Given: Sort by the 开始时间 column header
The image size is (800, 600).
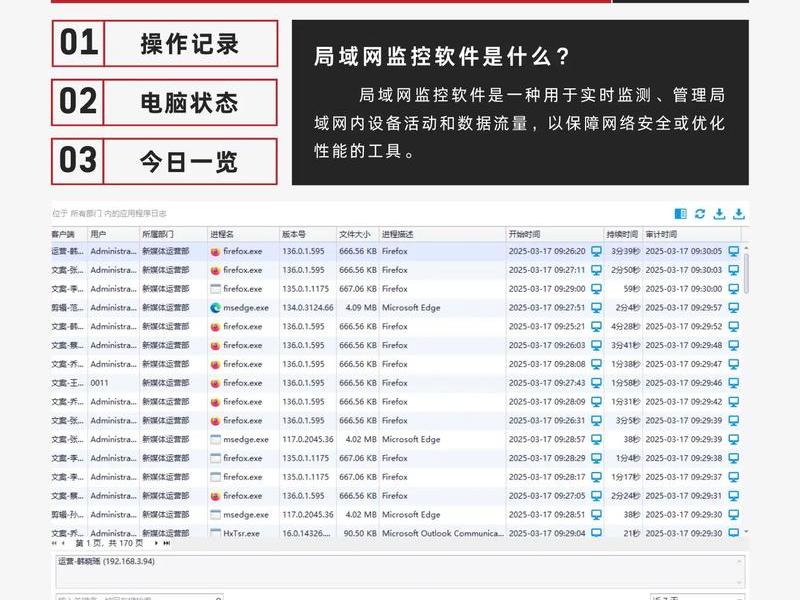Looking at the screenshot, I should coord(555,234).
